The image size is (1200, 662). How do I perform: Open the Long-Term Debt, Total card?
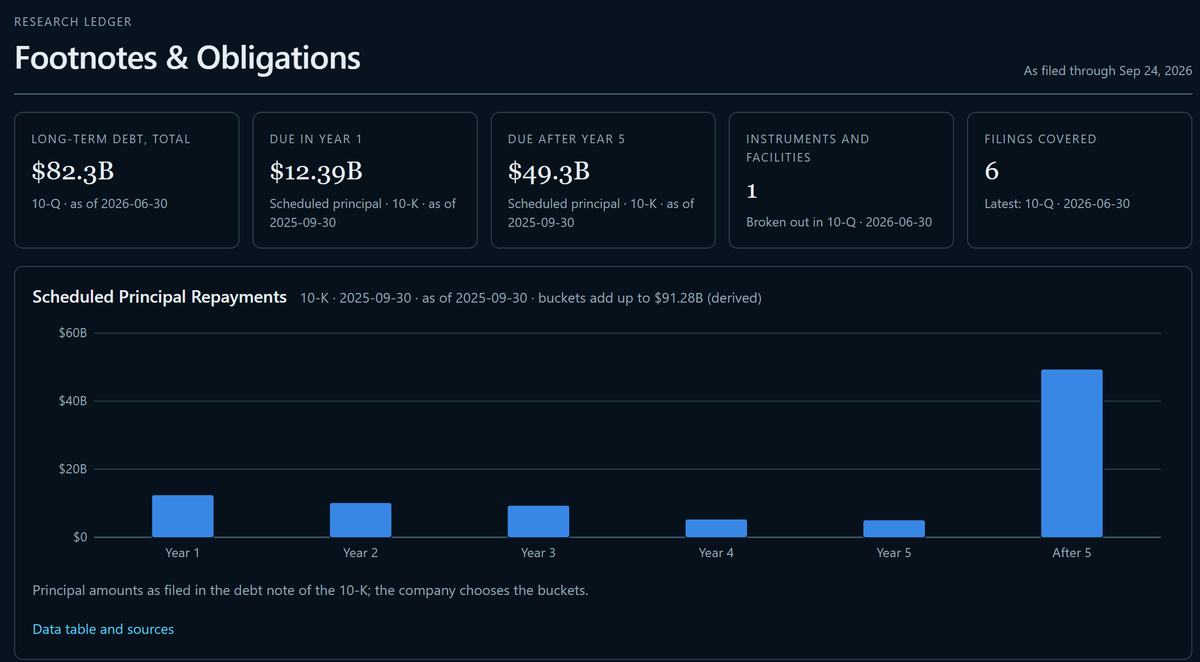pos(127,180)
